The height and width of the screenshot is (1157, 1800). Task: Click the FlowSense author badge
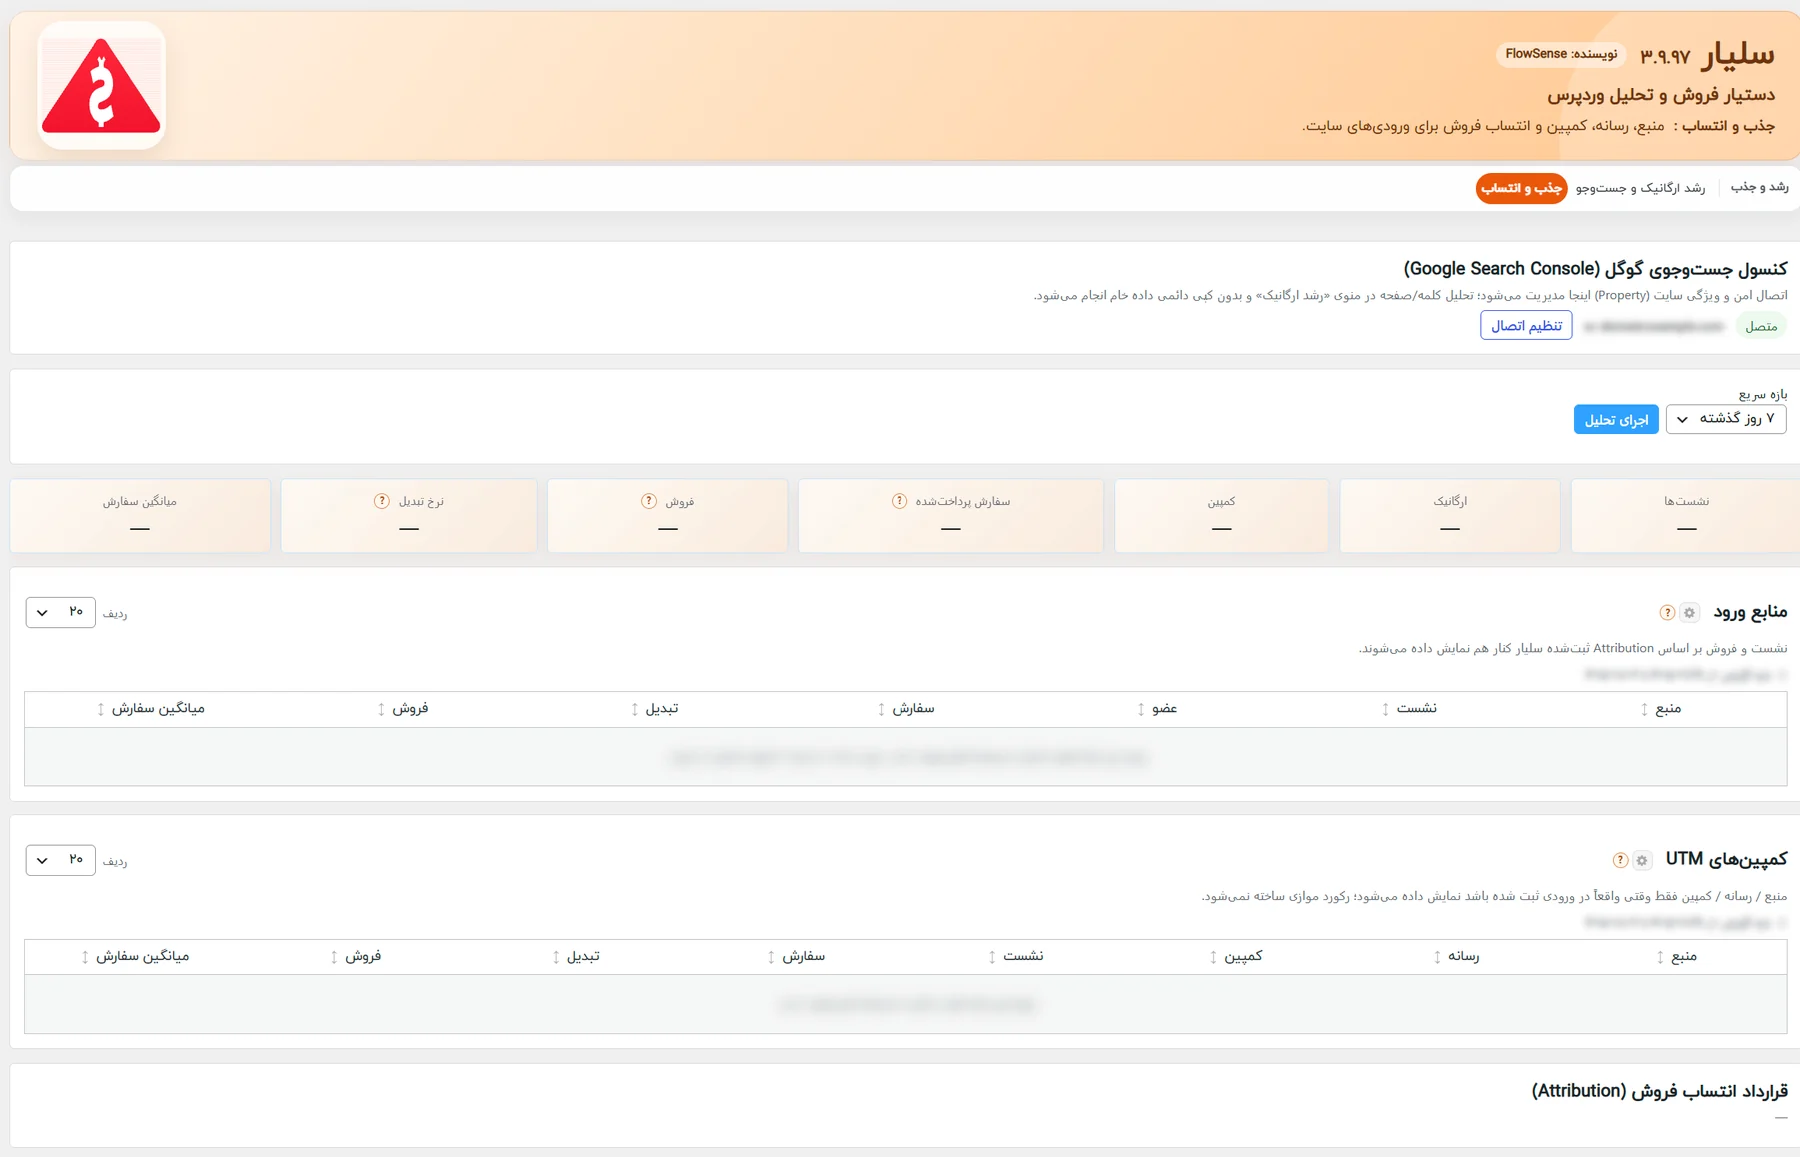[1561, 54]
